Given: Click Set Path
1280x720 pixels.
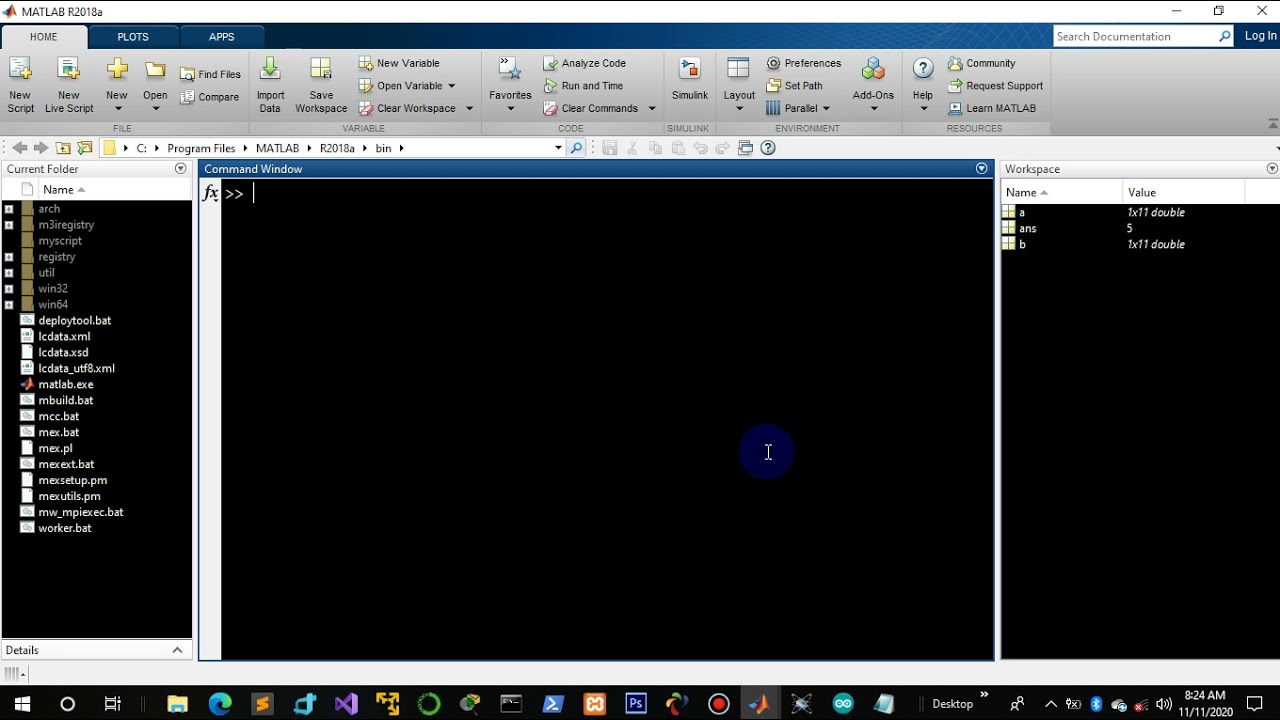Looking at the screenshot, I should (x=794, y=86).
